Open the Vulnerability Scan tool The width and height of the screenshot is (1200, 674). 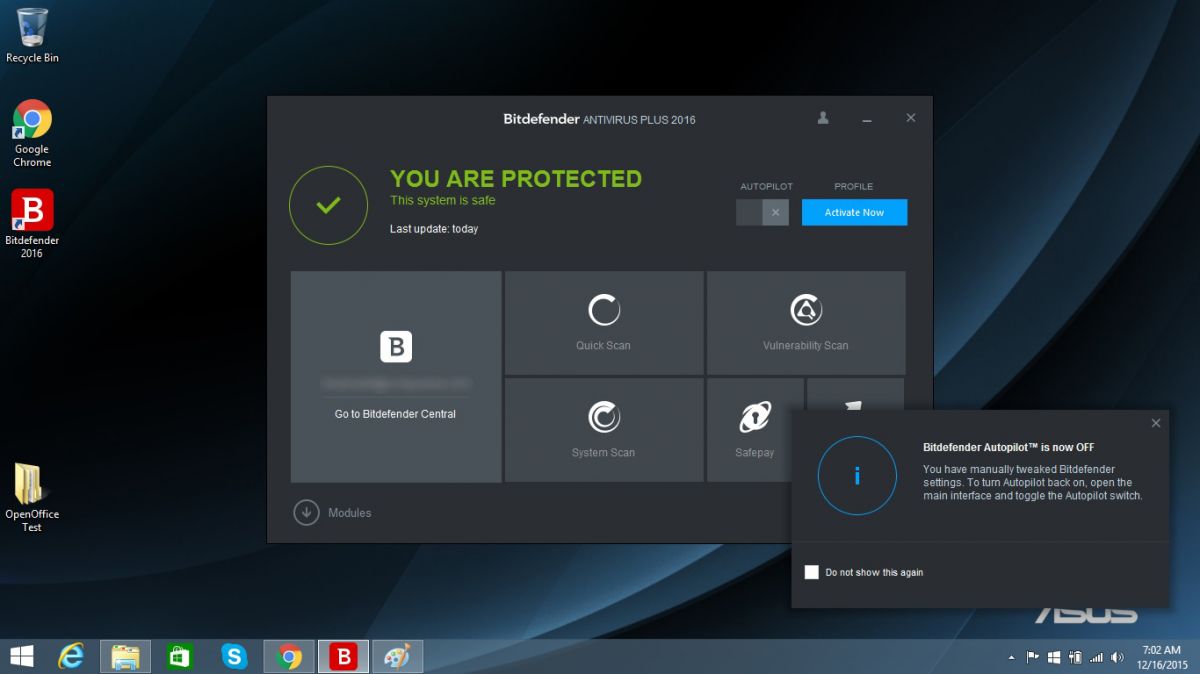805,322
